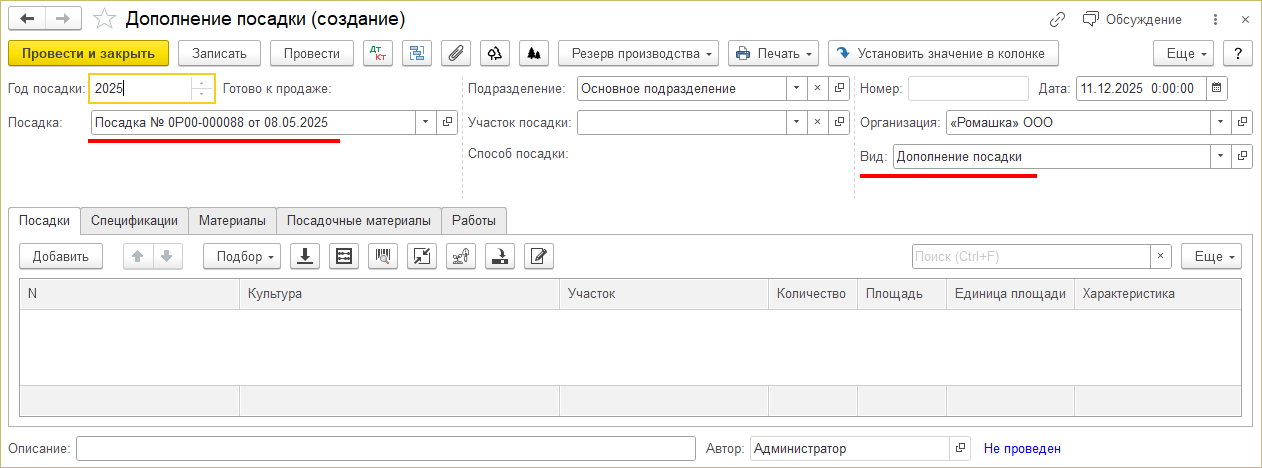Click the pencil edit icon in table toolbar
Viewport: 1262px width, 468px height.
pos(539,256)
